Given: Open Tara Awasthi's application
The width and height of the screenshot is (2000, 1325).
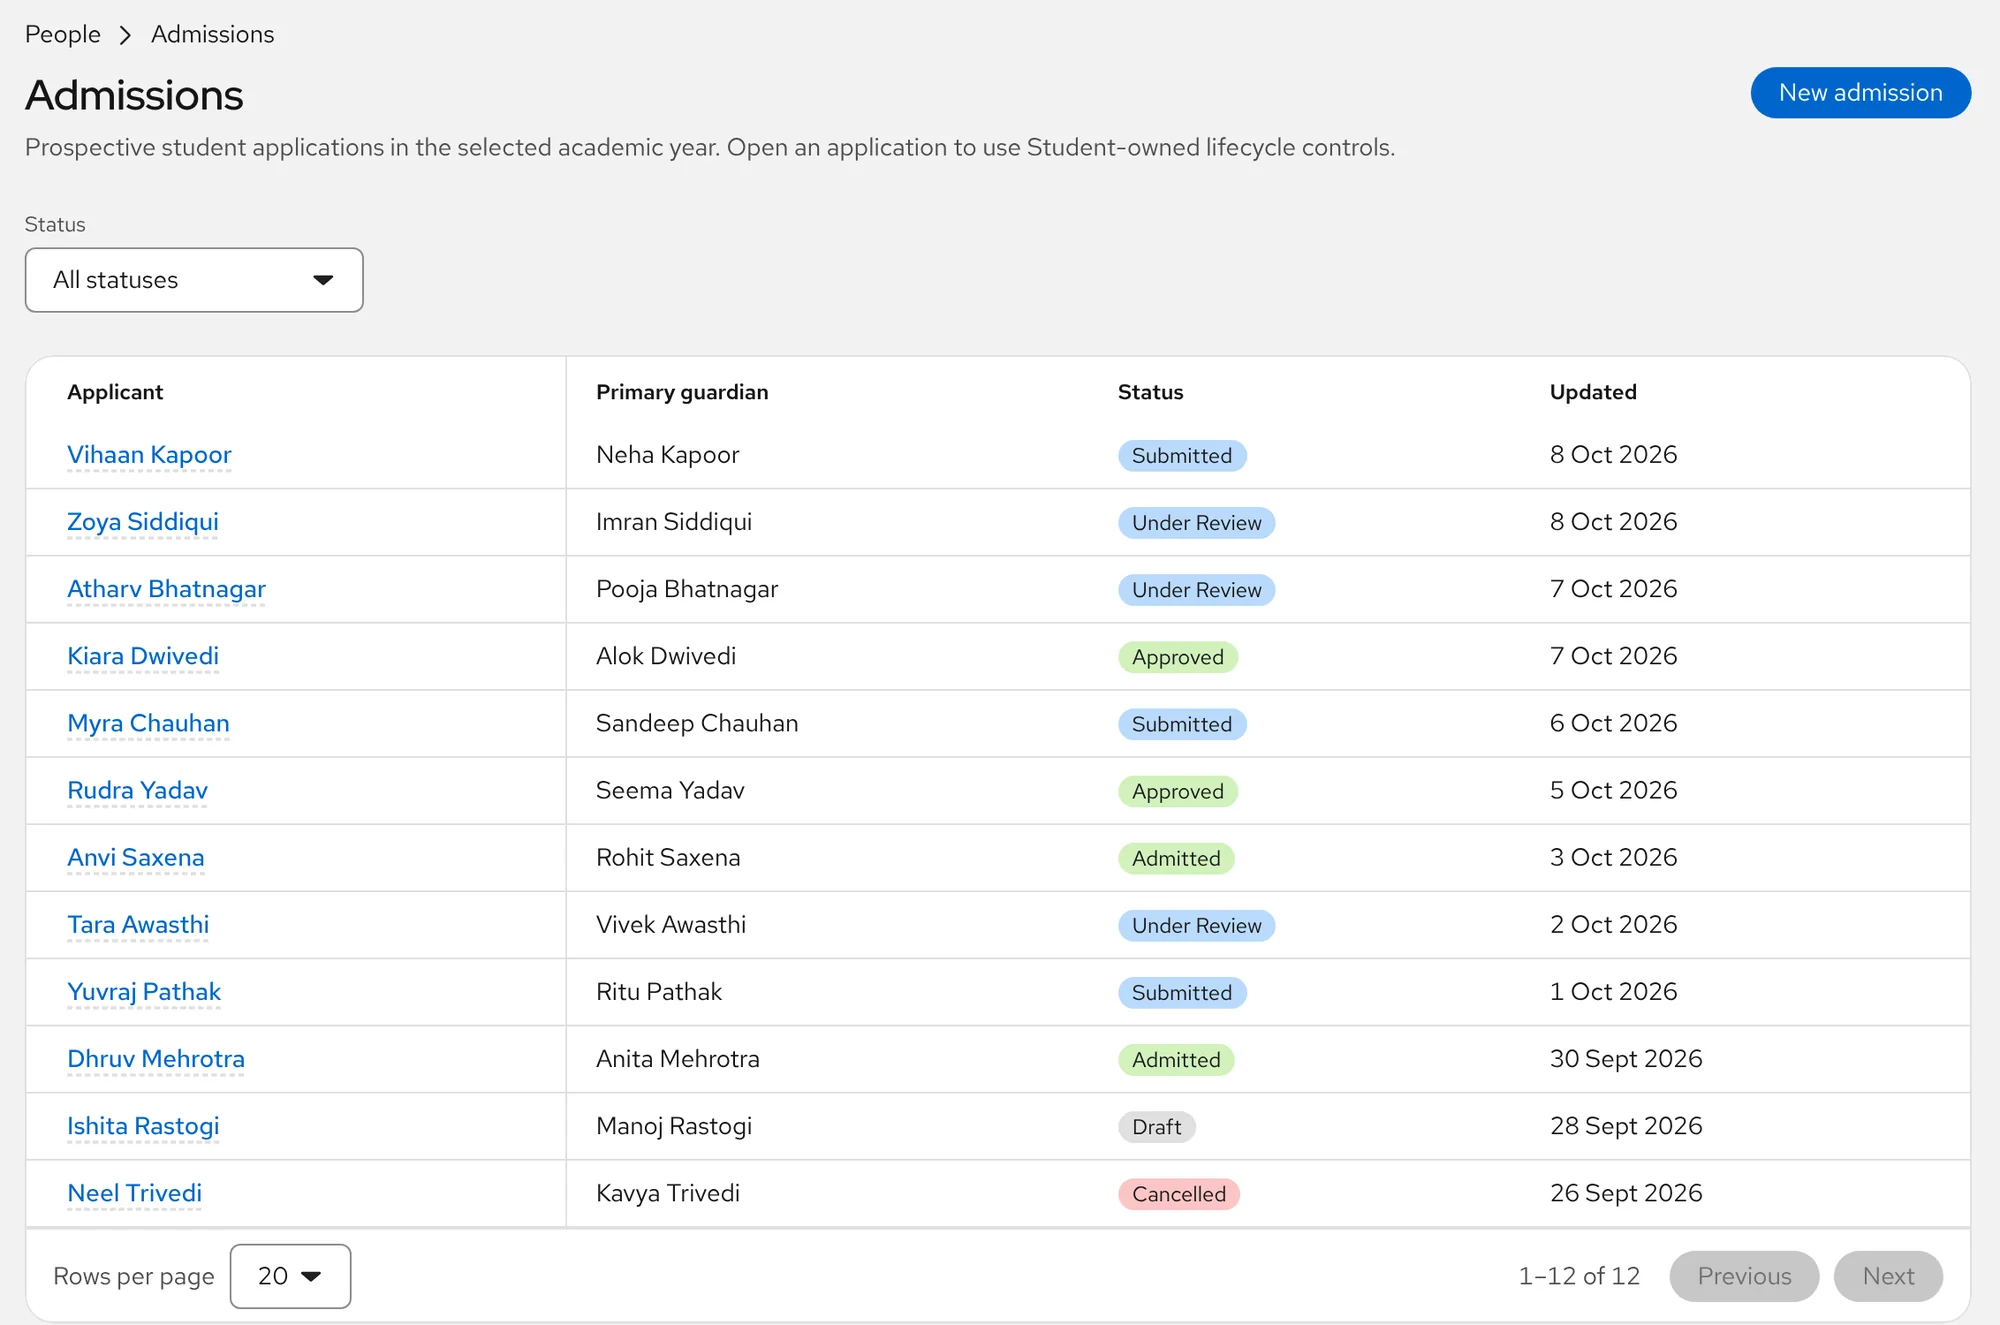Looking at the screenshot, I should click(x=138, y=924).
